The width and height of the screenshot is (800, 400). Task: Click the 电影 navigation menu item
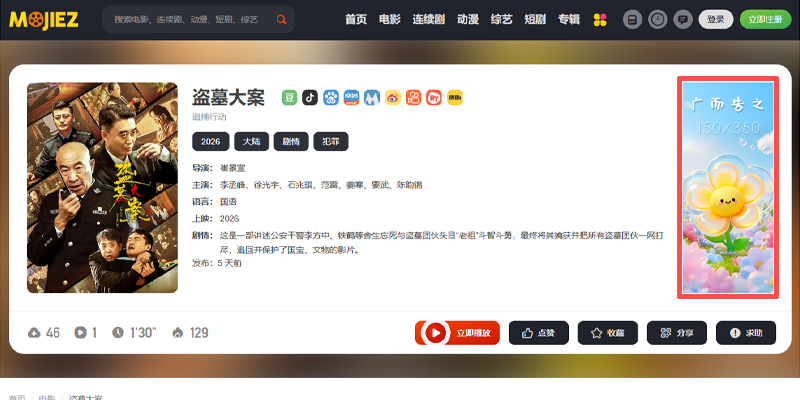[389, 19]
